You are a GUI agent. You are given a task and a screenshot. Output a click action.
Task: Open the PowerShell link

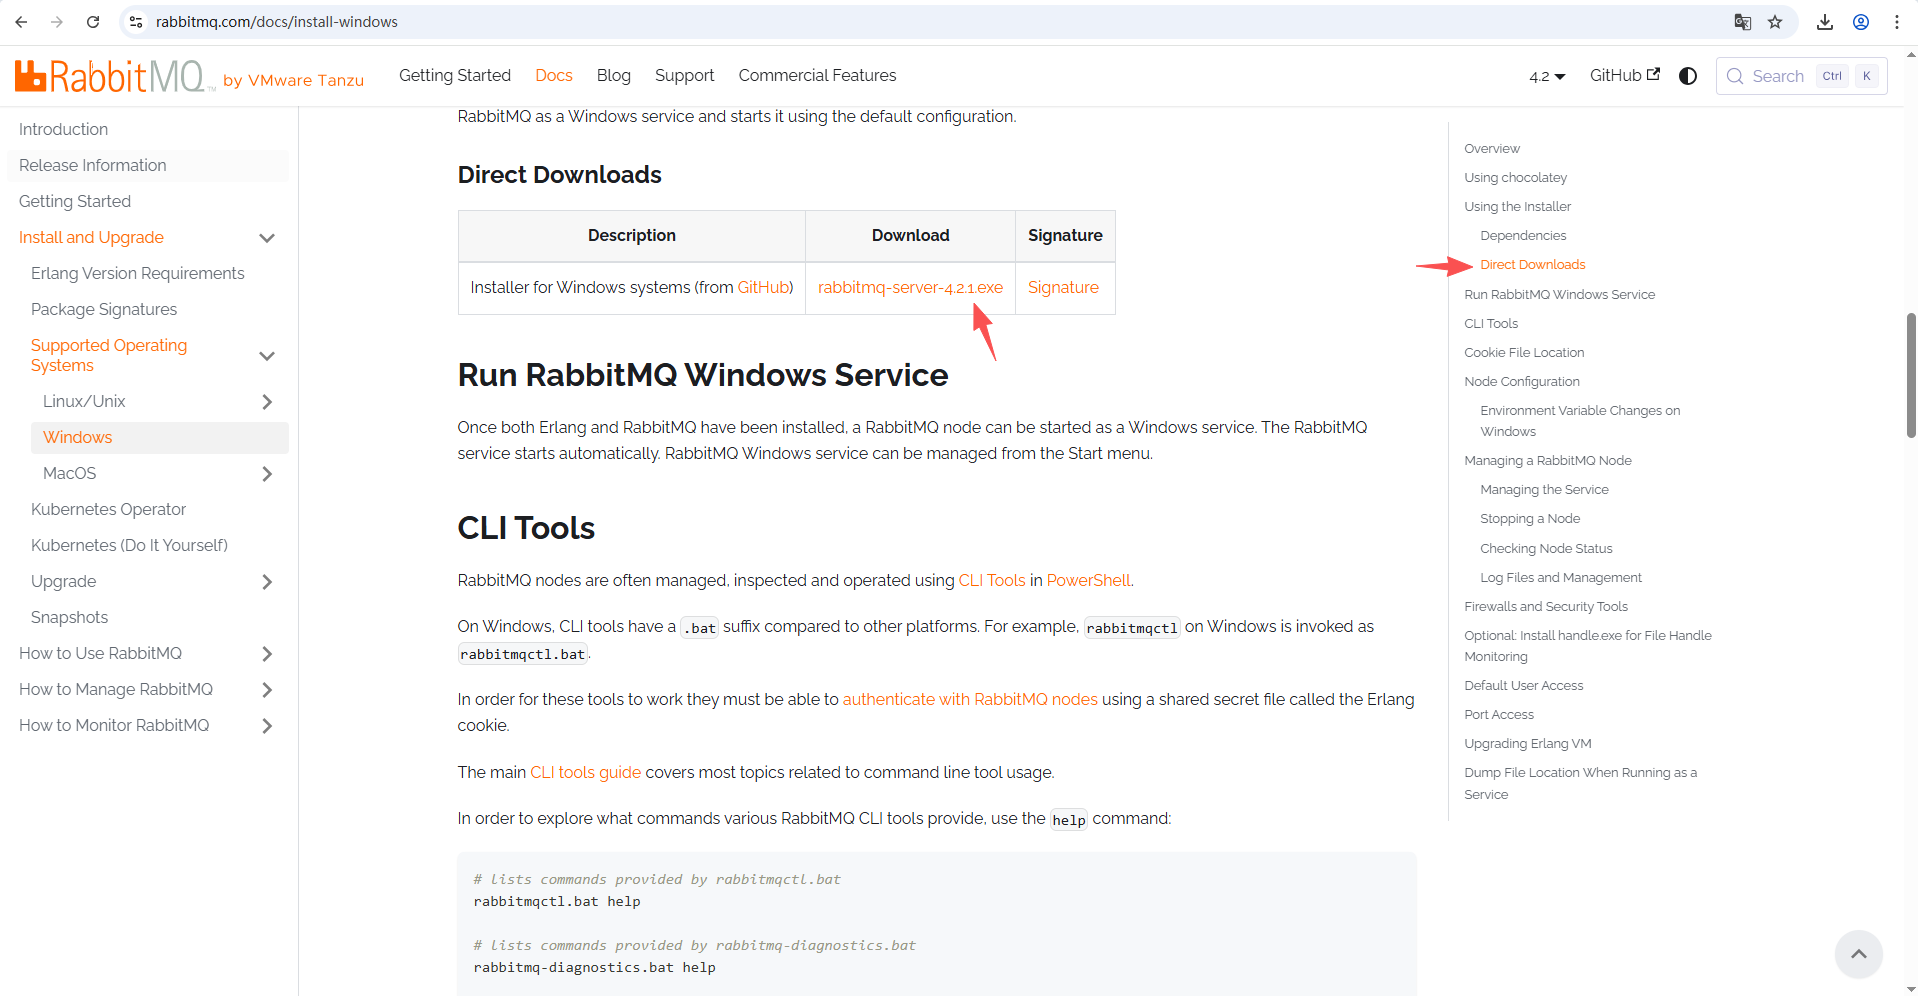pyautogui.click(x=1088, y=581)
